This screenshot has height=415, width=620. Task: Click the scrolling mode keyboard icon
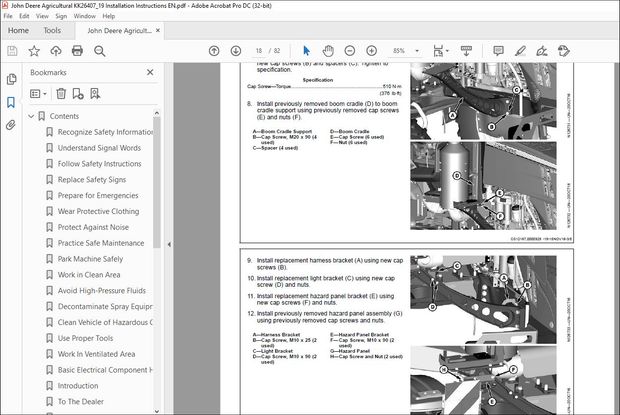point(466,51)
